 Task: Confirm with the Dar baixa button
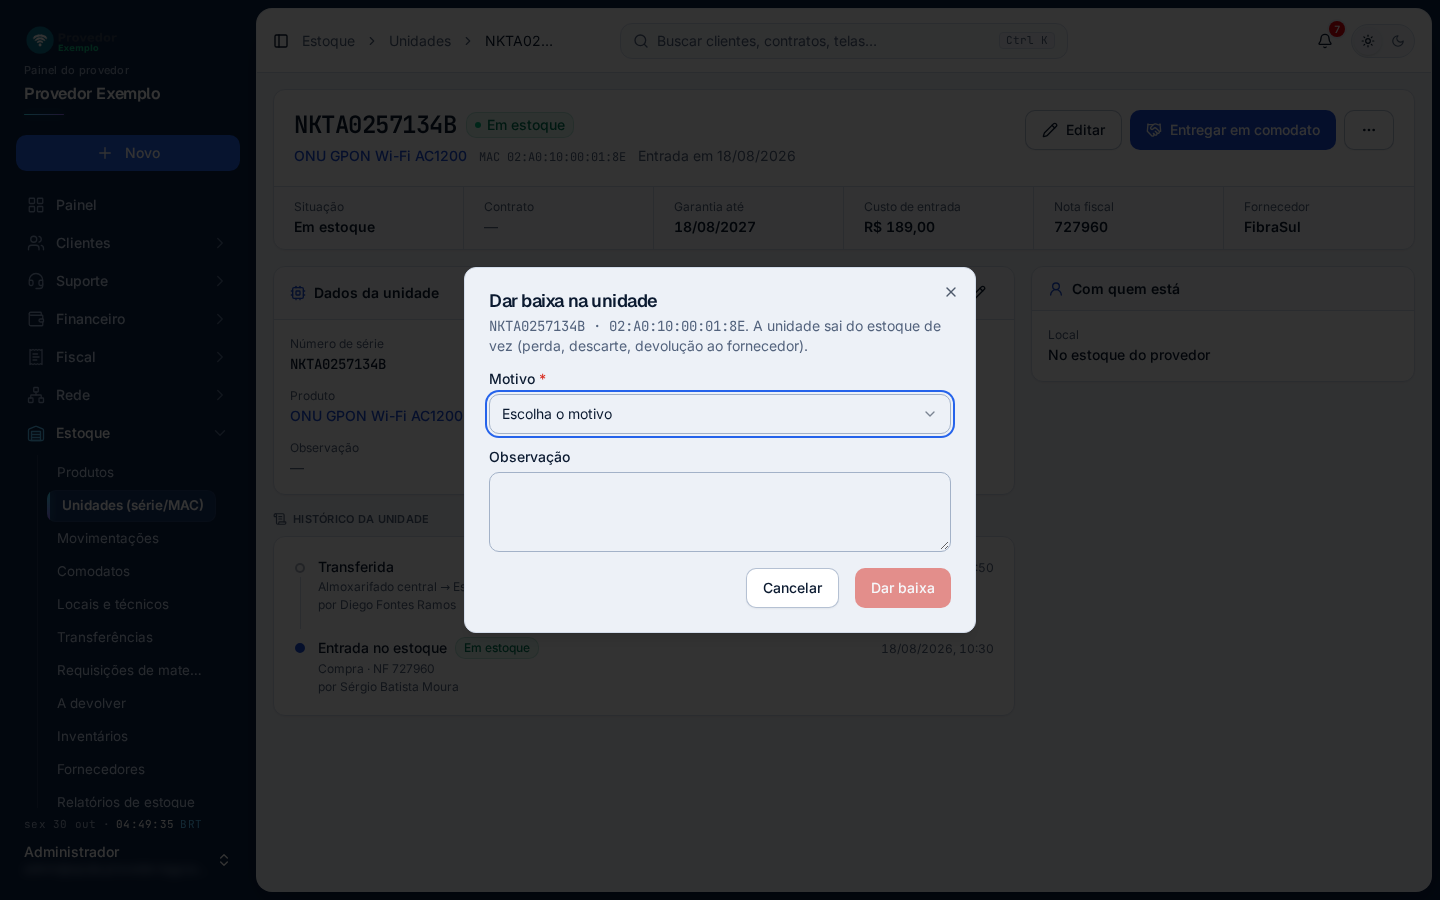coord(903,588)
